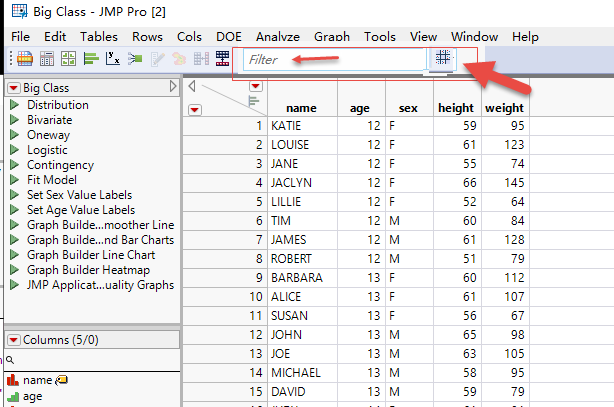This screenshot has width=614, height=407.
Task: Open the DOE menu
Action: (x=229, y=36)
